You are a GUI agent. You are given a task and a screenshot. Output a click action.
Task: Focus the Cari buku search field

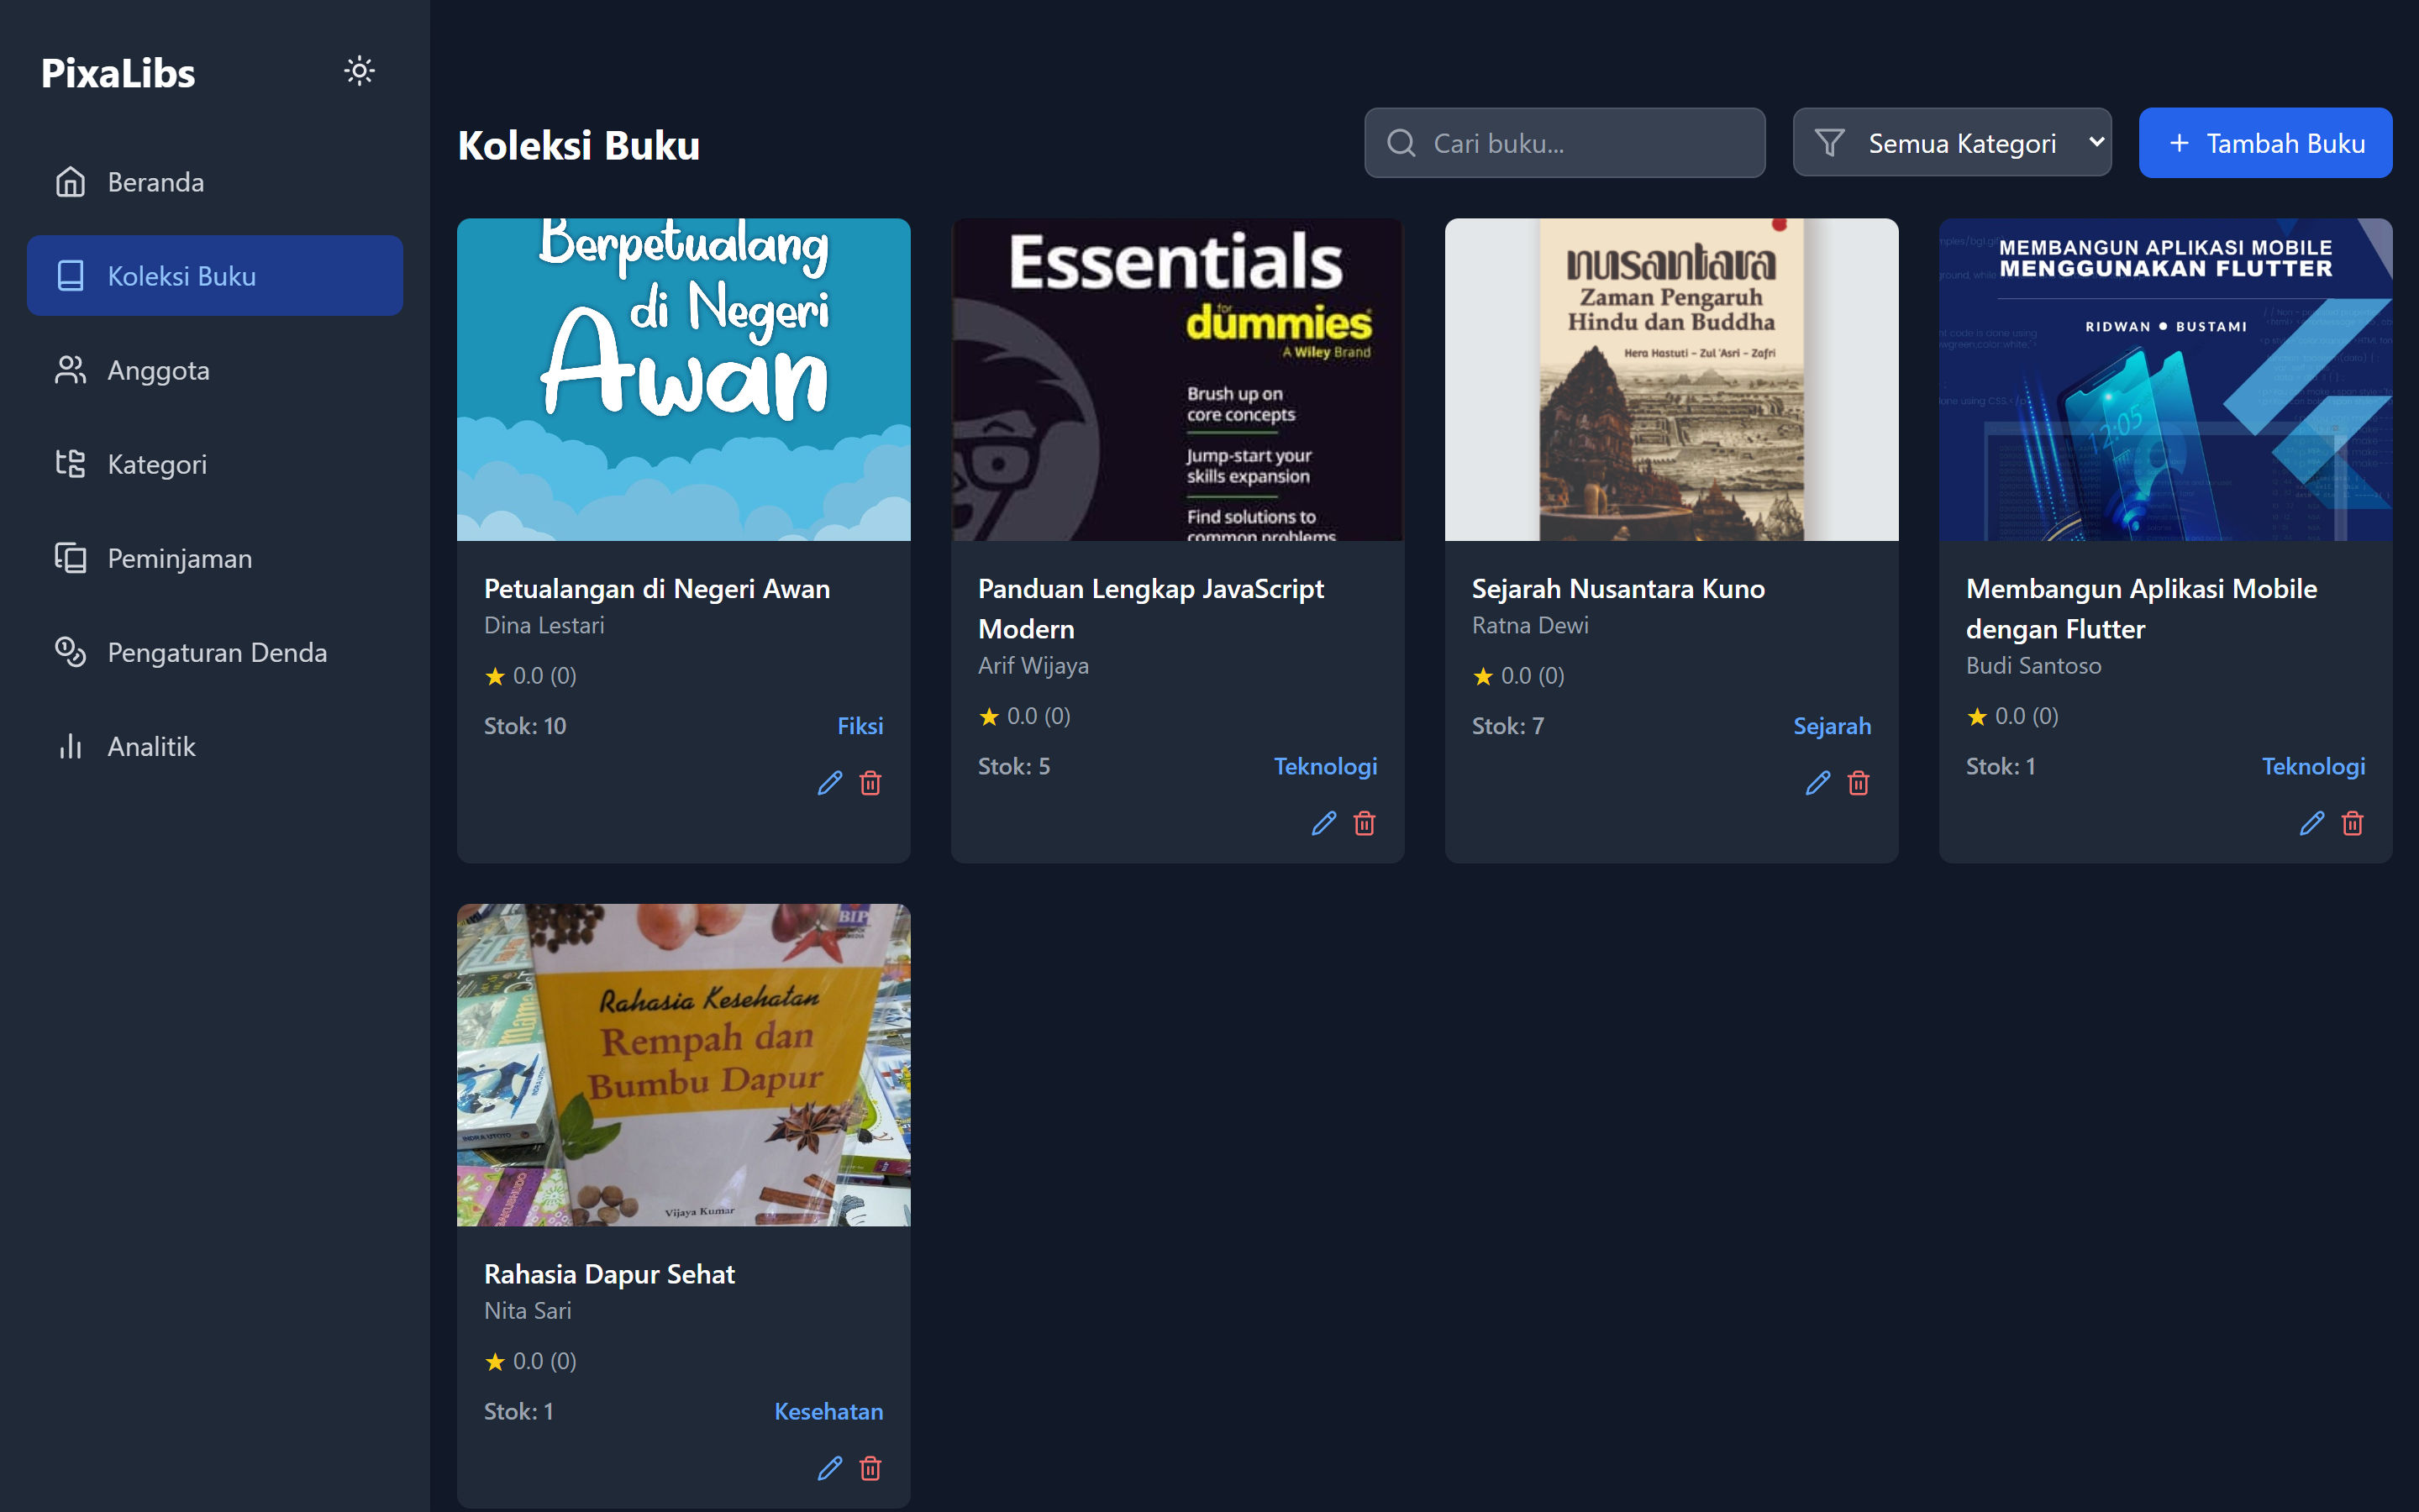click(x=1564, y=143)
